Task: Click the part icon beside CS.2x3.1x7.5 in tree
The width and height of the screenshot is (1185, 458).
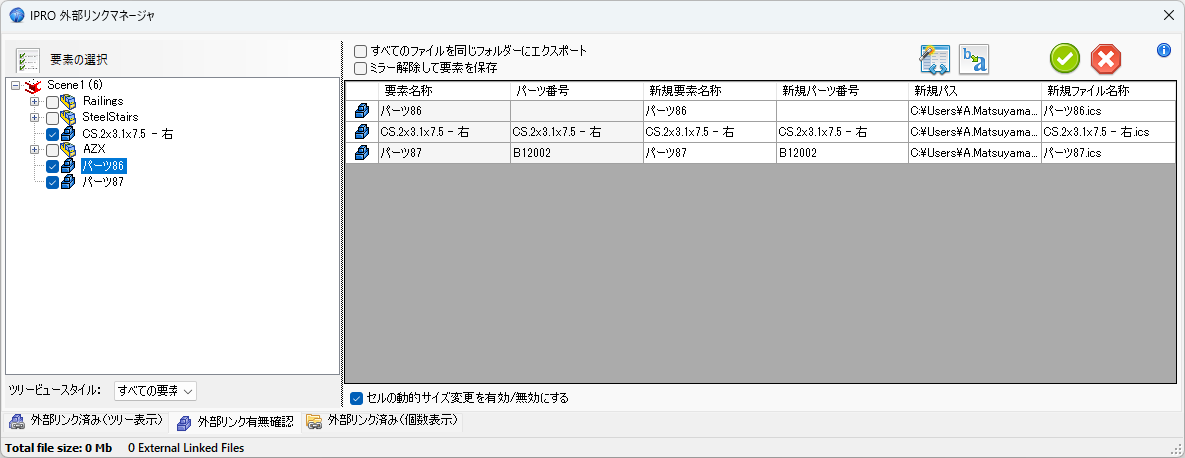Action: click(x=68, y=134)
